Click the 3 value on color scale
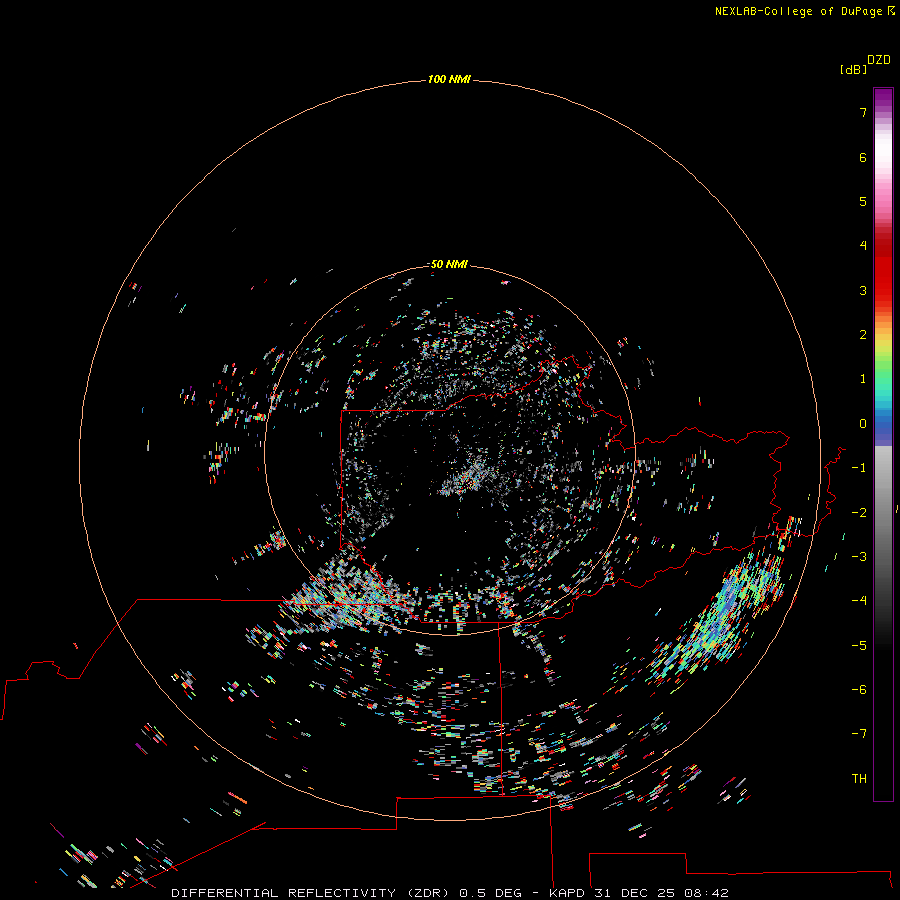This screenshot has height=900, width=900. pos(863,290)
